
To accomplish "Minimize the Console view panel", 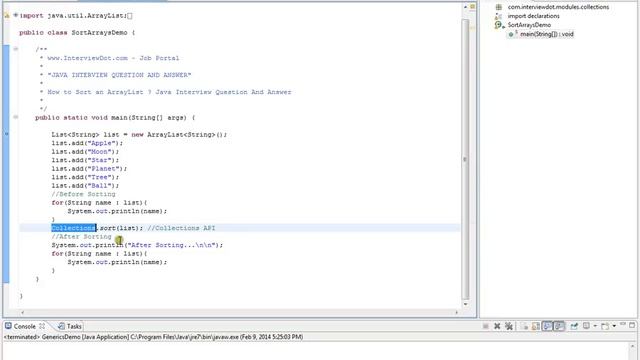I will coord(623,324).
